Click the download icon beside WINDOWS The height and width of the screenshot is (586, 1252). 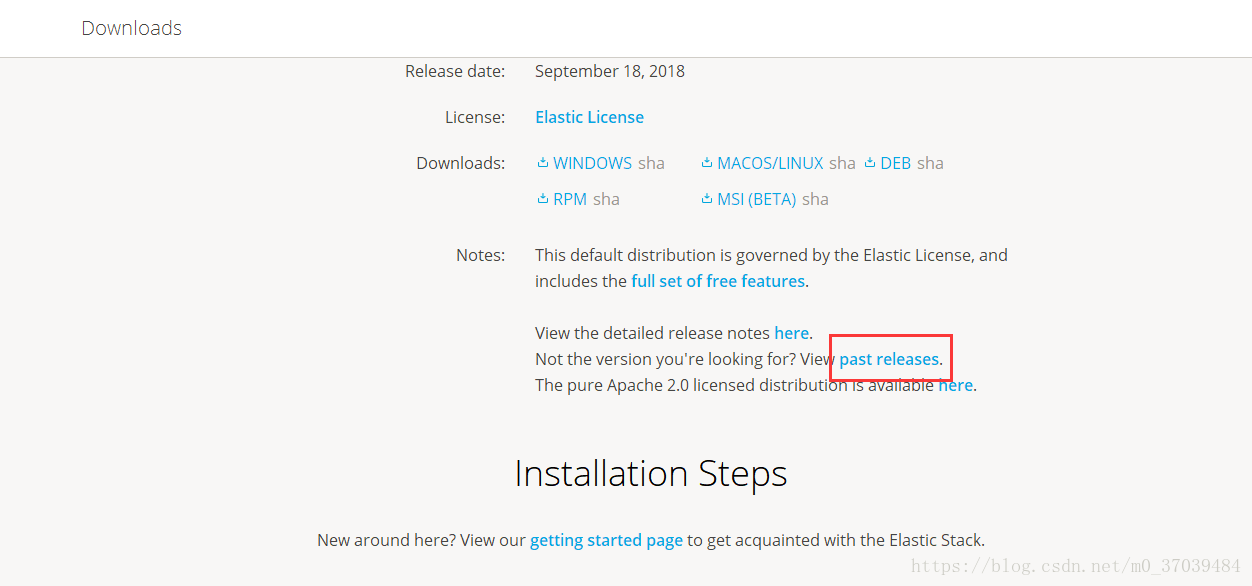(x=542, y=163)
